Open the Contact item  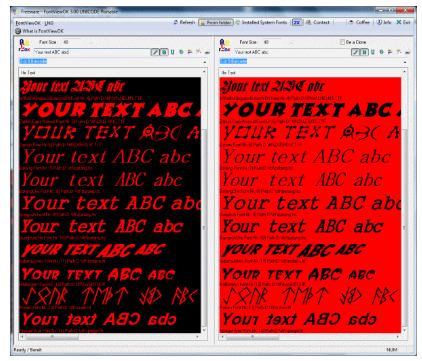click(318, 22)
